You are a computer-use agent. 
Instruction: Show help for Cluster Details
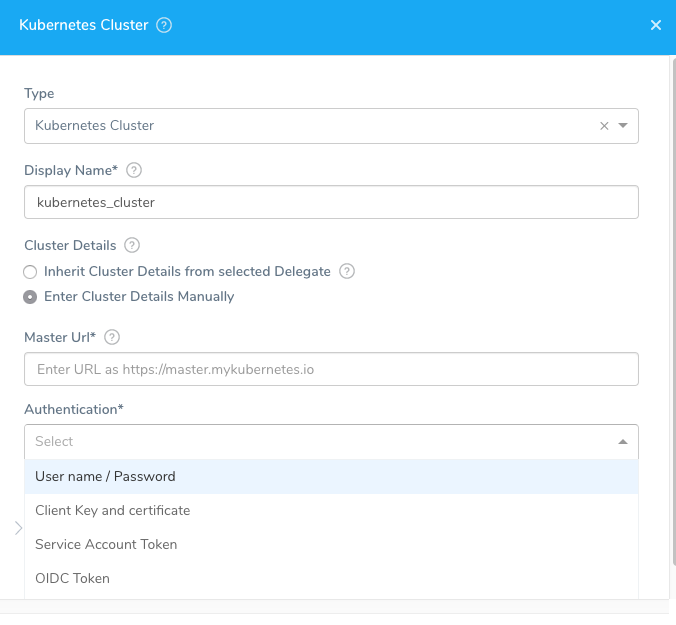pos(132,245)
